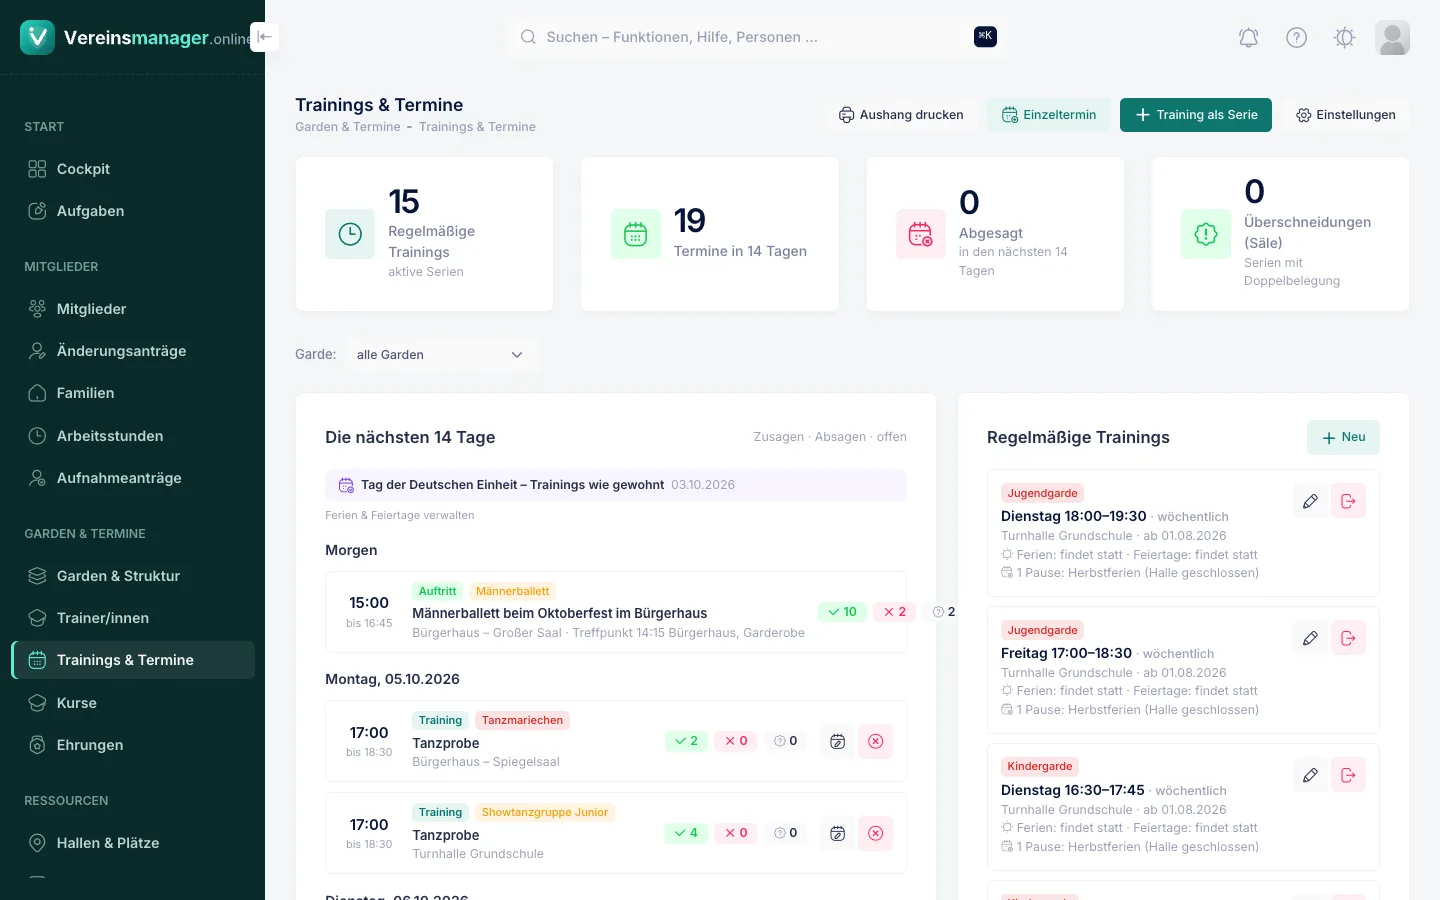Cancel the Tanzmariechen Tanzprobe appointment
Screen dimensions: 1440x900
(876, 741)
